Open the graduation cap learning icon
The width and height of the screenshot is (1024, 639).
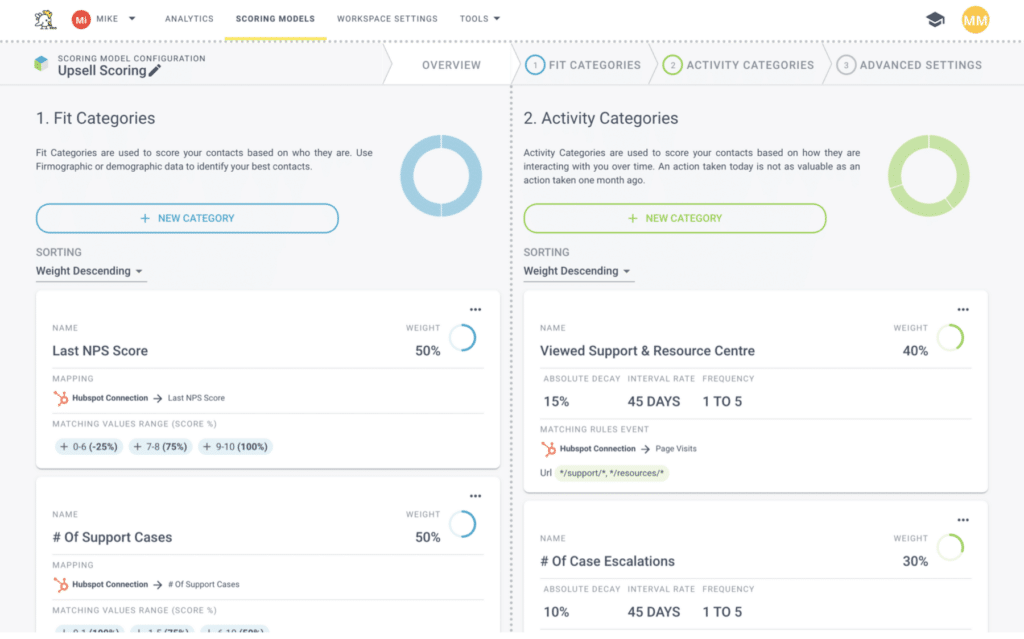coord(935,20)
